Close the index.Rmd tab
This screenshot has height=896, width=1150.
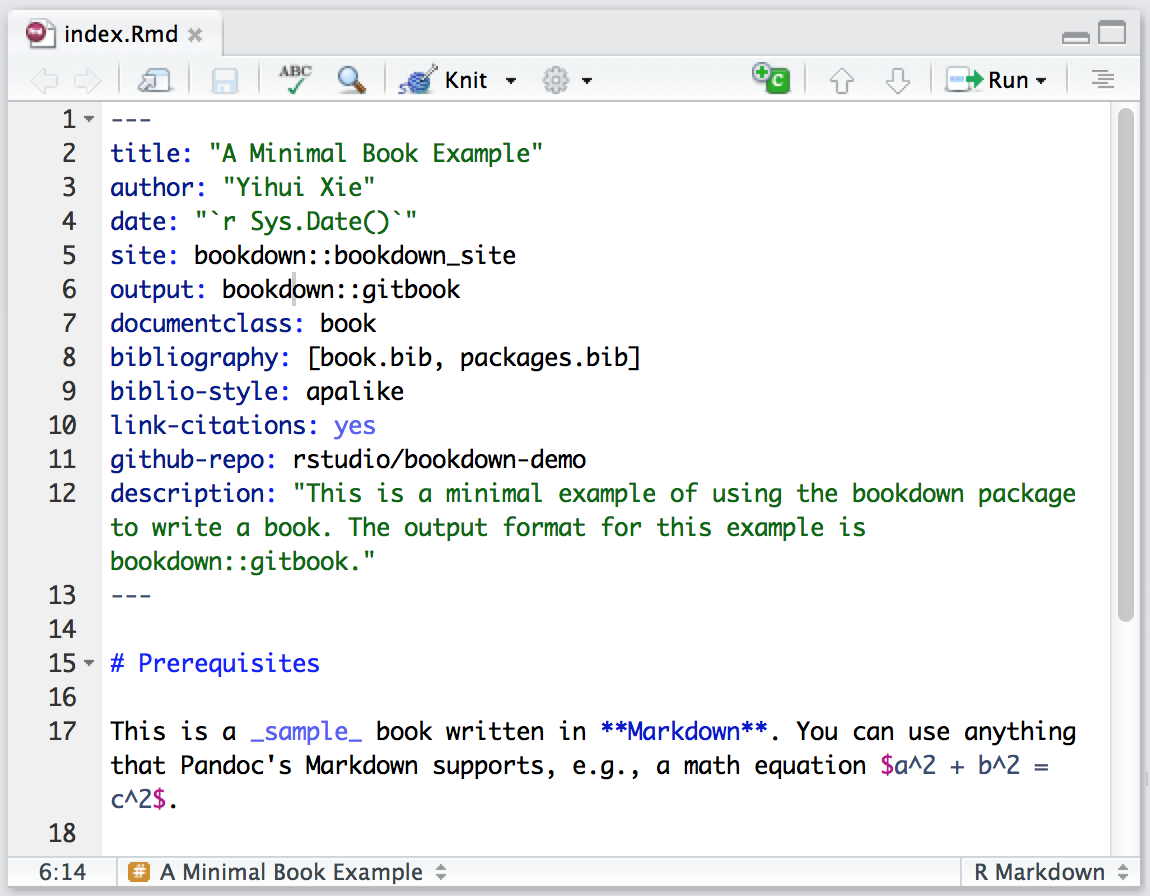(x=195, y=35)
